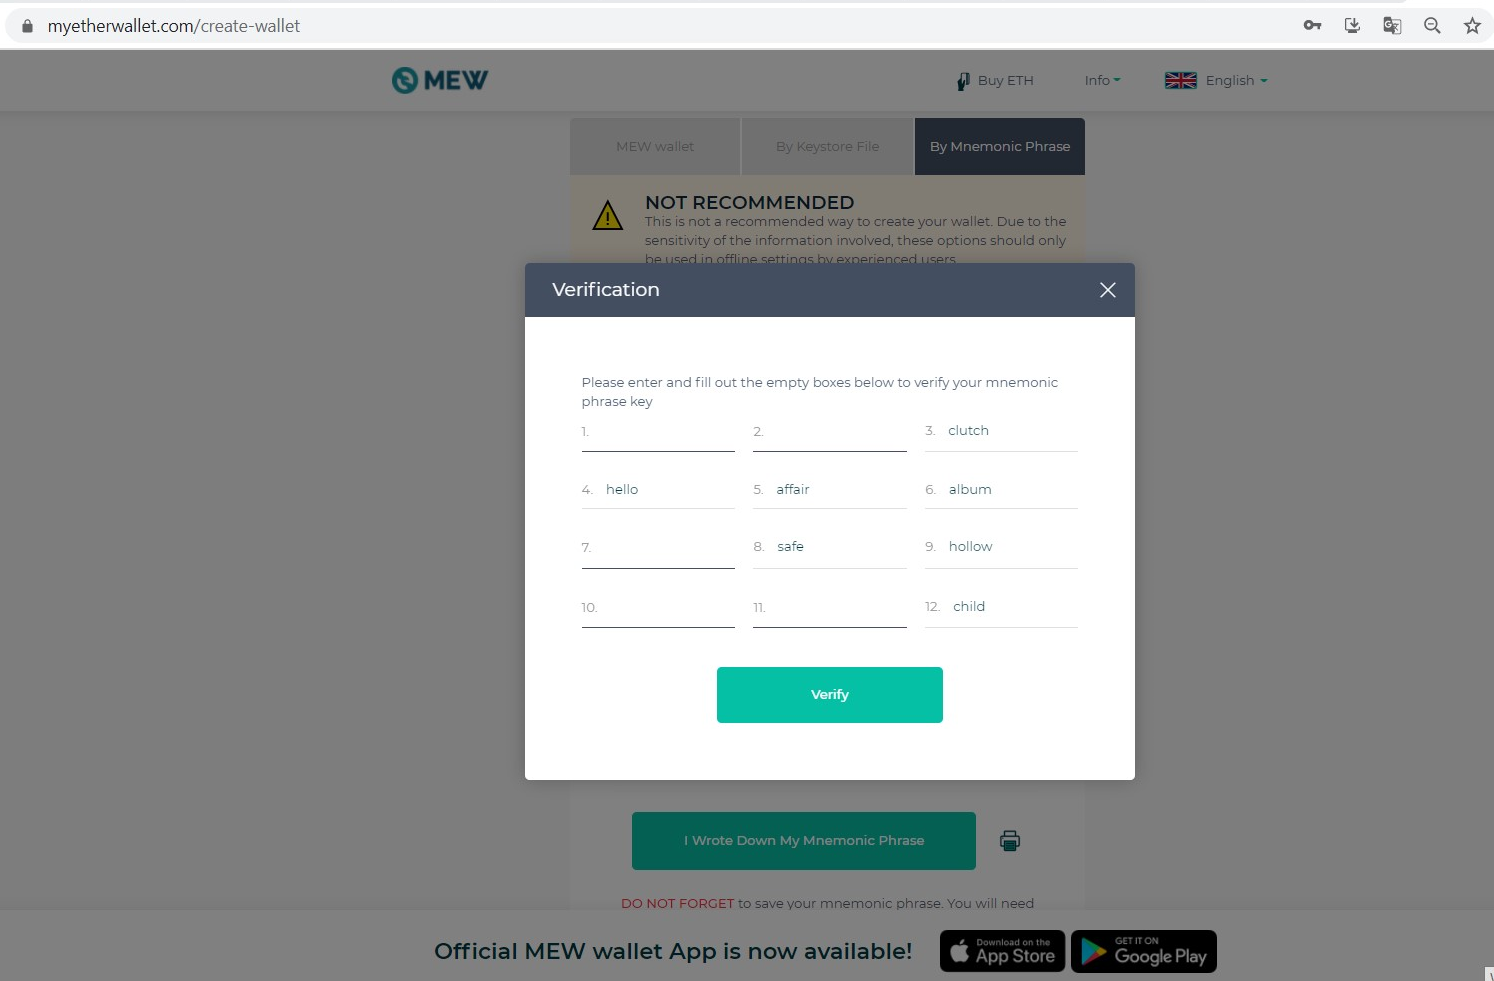Focus the empty word 7 input field
1494x981 pixels.
[x=658, y=549]
